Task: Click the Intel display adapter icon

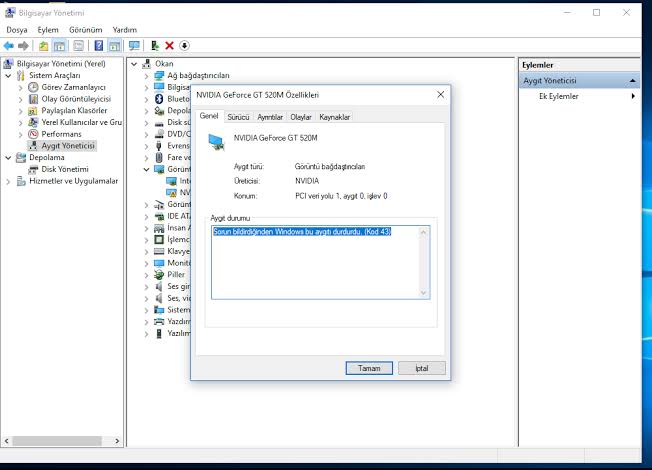Action: (171, 181)
